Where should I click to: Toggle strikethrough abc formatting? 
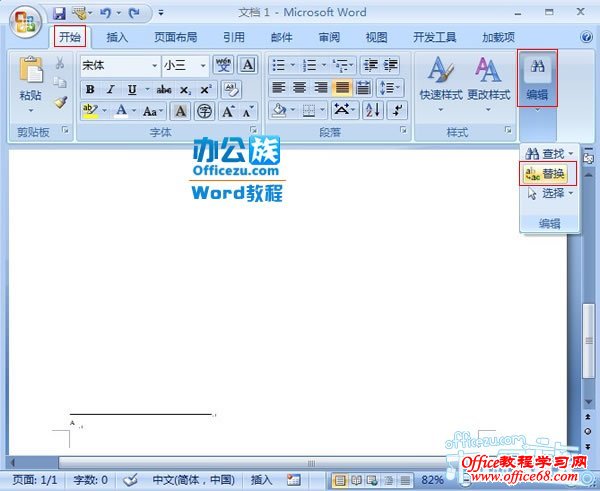(164, 90)
